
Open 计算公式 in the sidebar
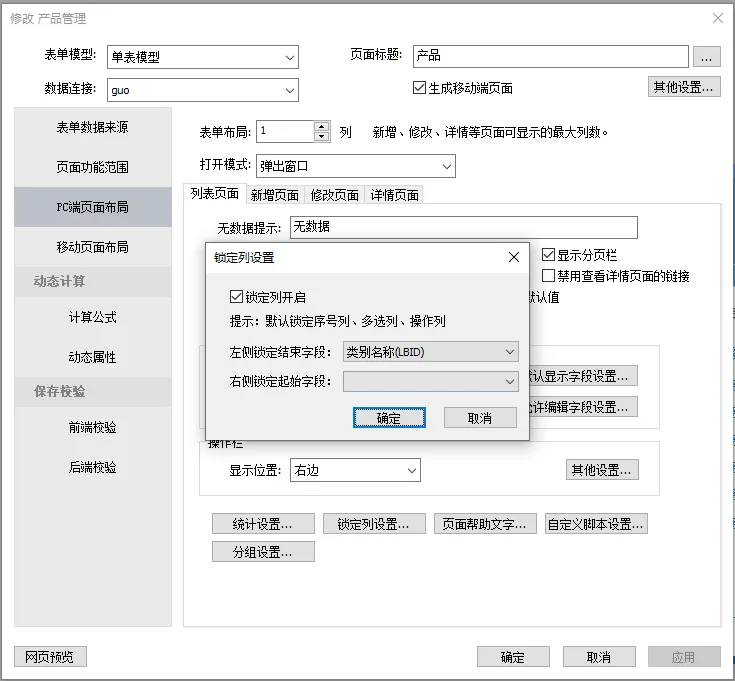click(92, 317)
